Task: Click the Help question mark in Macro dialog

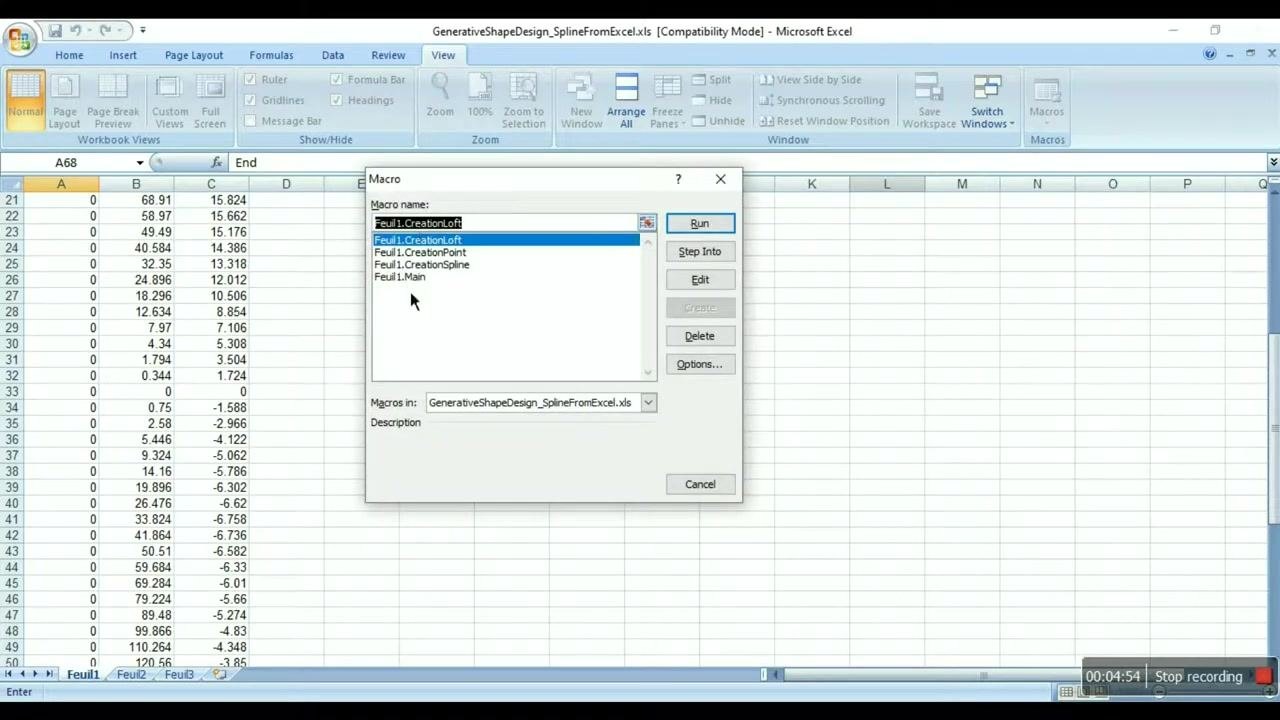Action: coord(678,179)
